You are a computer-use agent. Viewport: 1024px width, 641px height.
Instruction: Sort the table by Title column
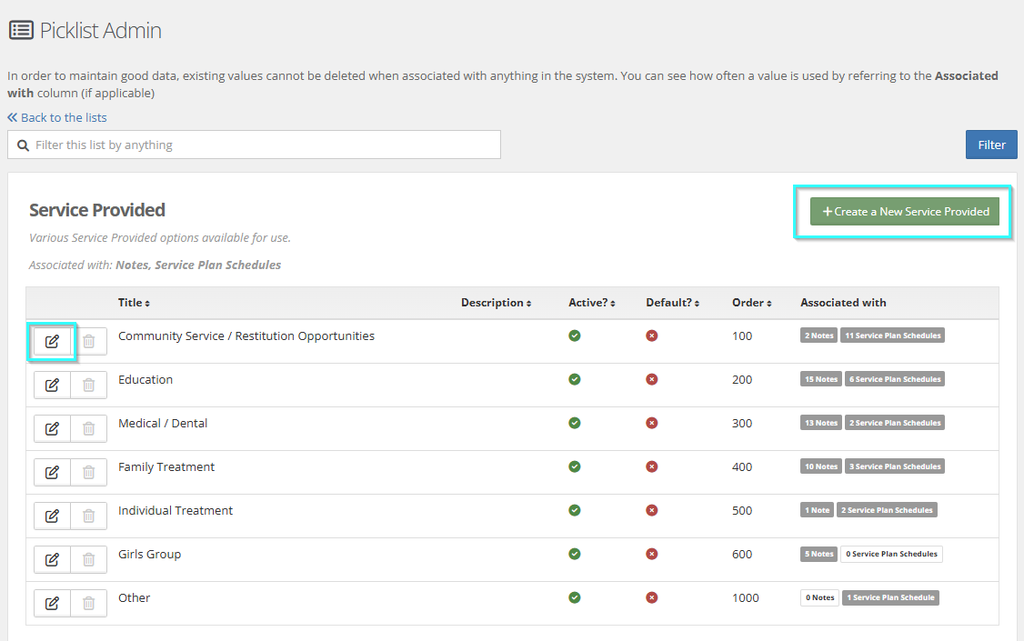pos(134,303)
